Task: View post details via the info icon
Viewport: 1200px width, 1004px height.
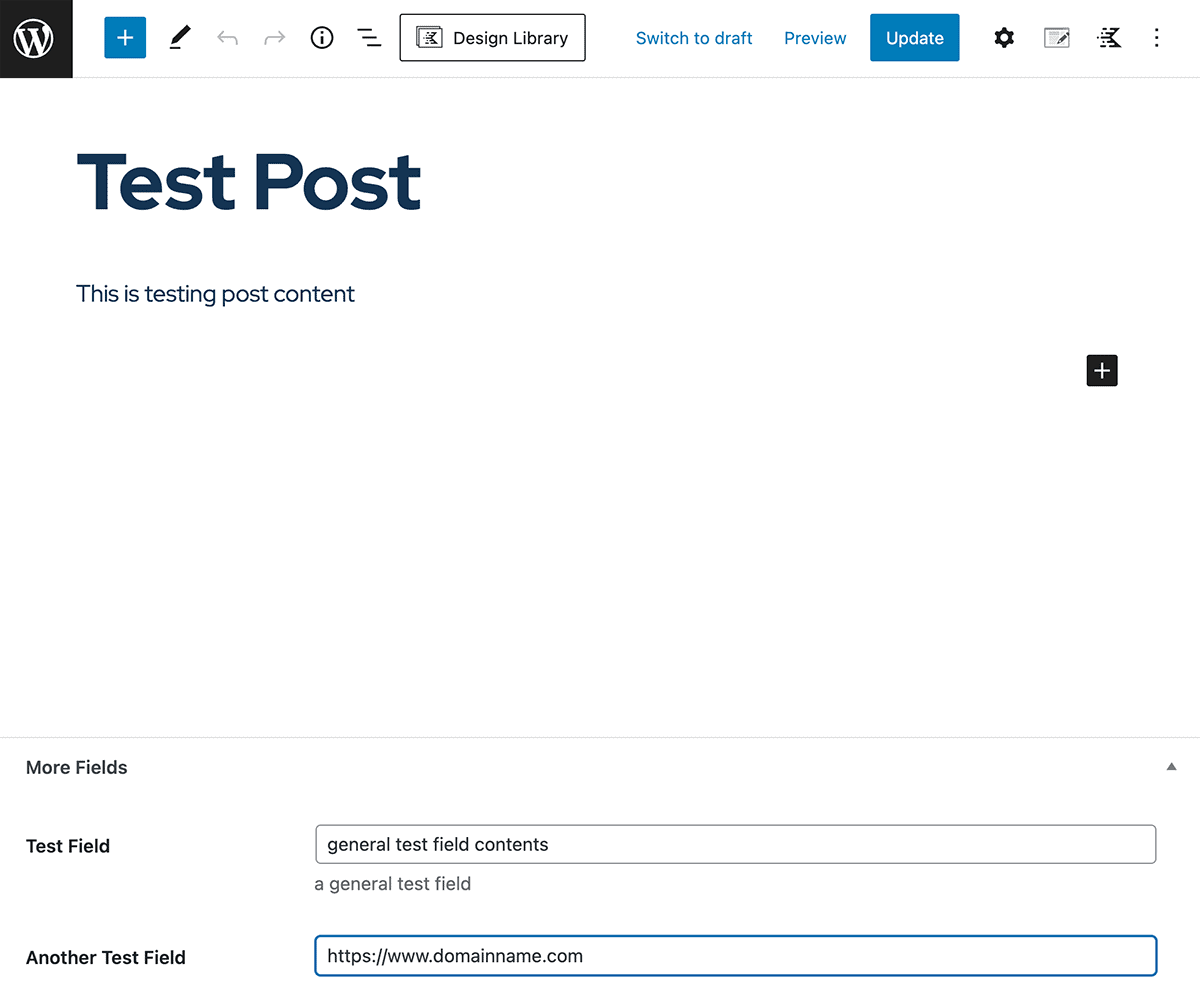Action: tap(321, 37)
